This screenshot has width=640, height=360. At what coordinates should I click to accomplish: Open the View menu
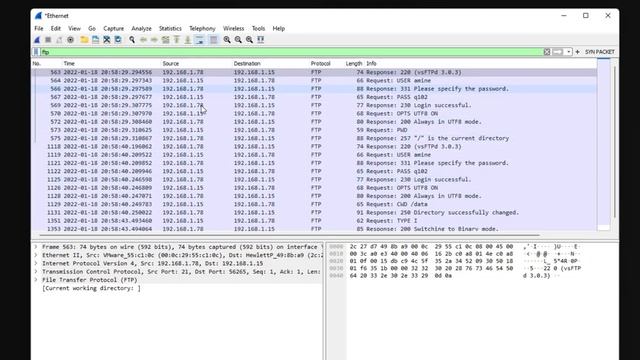point(74,29)
